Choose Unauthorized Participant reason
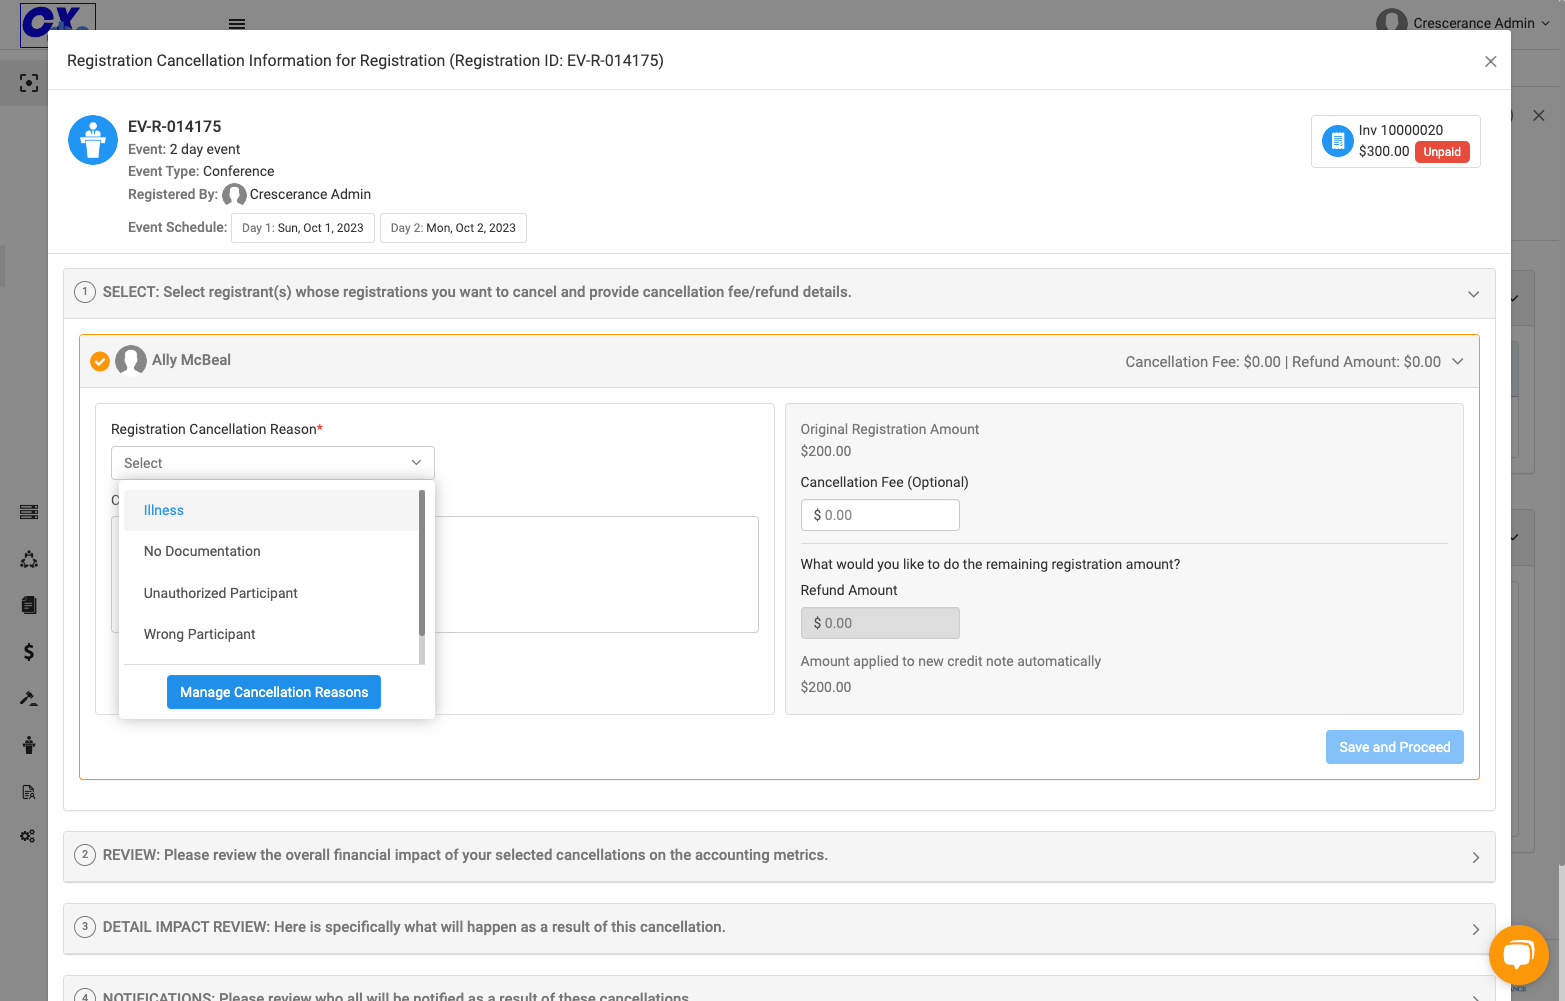Screen dimensions: 1565x1001 tap(271, 593)
